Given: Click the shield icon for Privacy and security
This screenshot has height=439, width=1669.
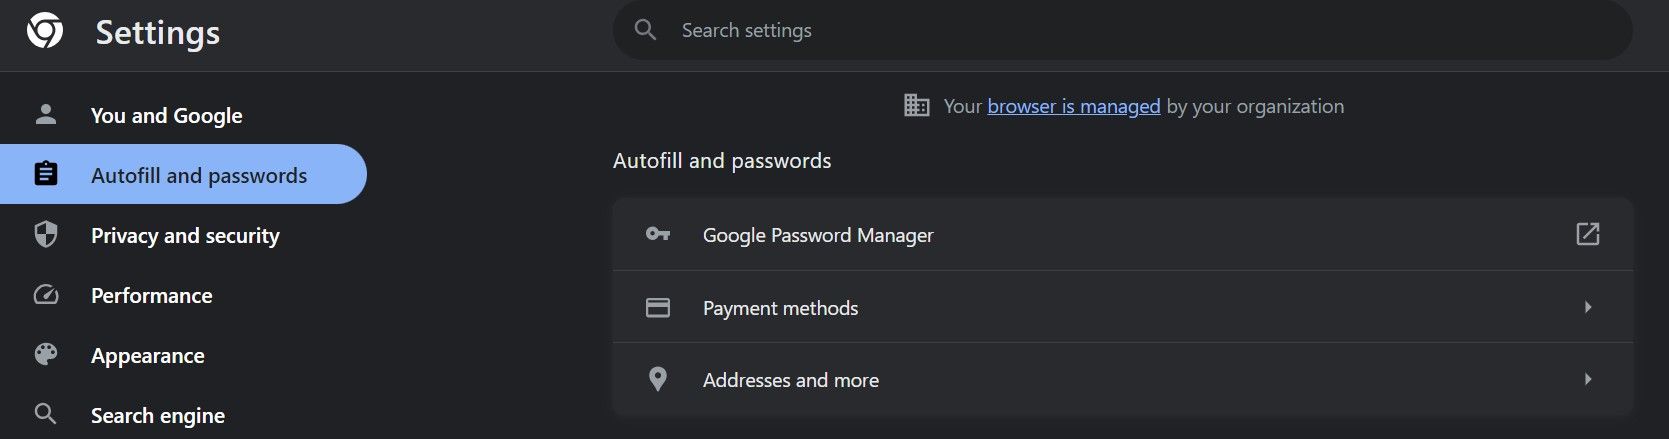Looking at the screenshot, I should pos(46,235).
